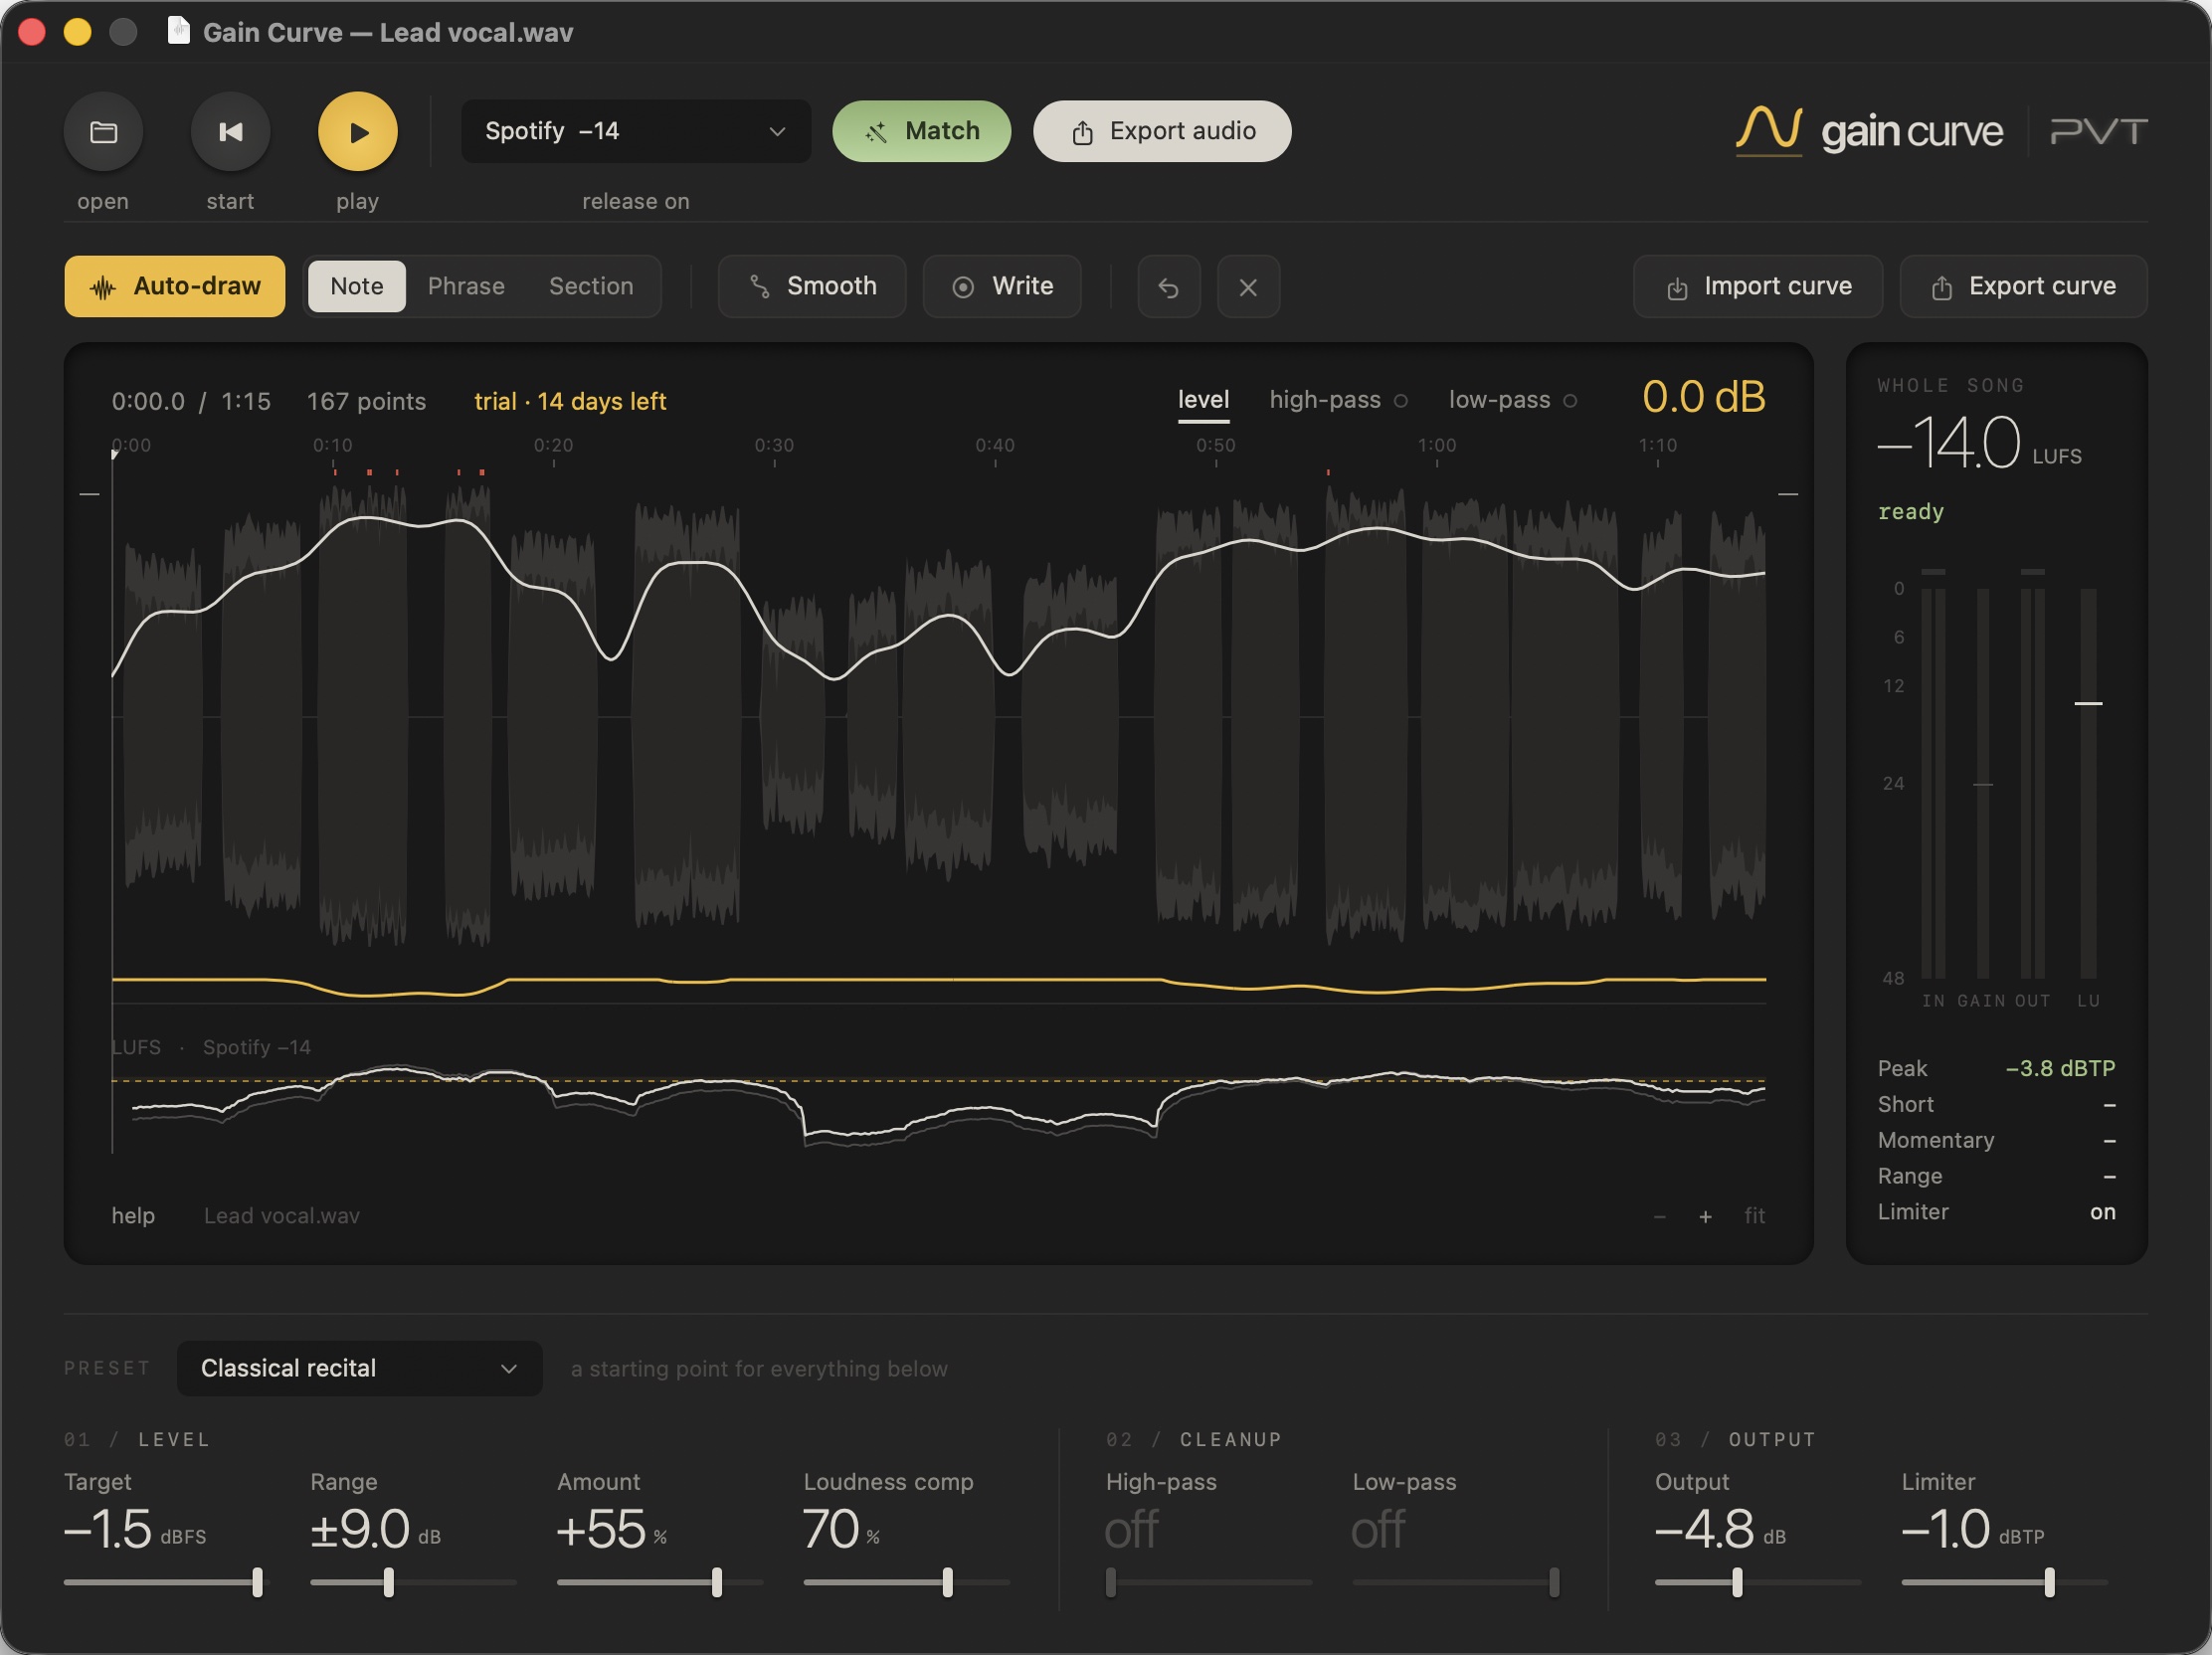
Task: Toggle the Limiter on setting in meter panel
Action: (x=1996, y=1212)
